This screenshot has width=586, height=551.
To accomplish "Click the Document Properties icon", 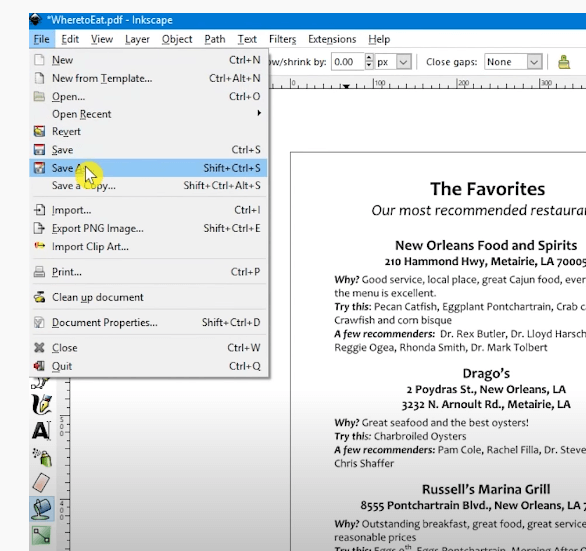I will pyautogui.click(x=39, y=322).
